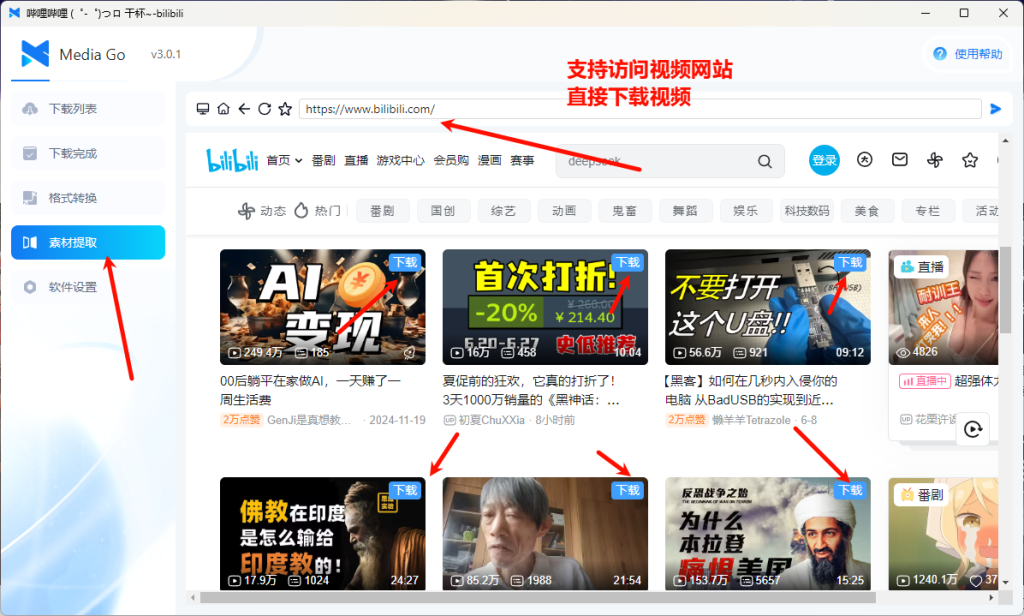Click 下载 on the AI变现 video thumbnail

point(405,262)
